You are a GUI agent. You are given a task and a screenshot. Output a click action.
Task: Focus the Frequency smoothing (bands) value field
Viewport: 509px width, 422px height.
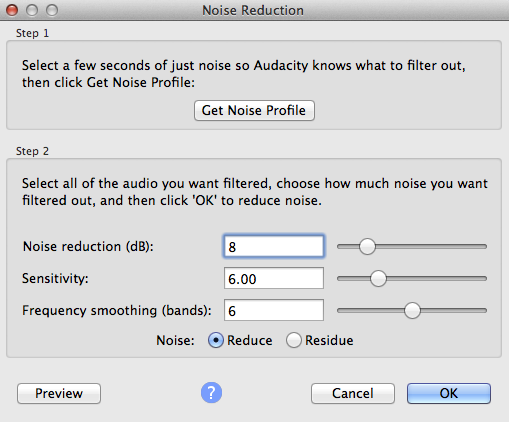tap(274, 310)
